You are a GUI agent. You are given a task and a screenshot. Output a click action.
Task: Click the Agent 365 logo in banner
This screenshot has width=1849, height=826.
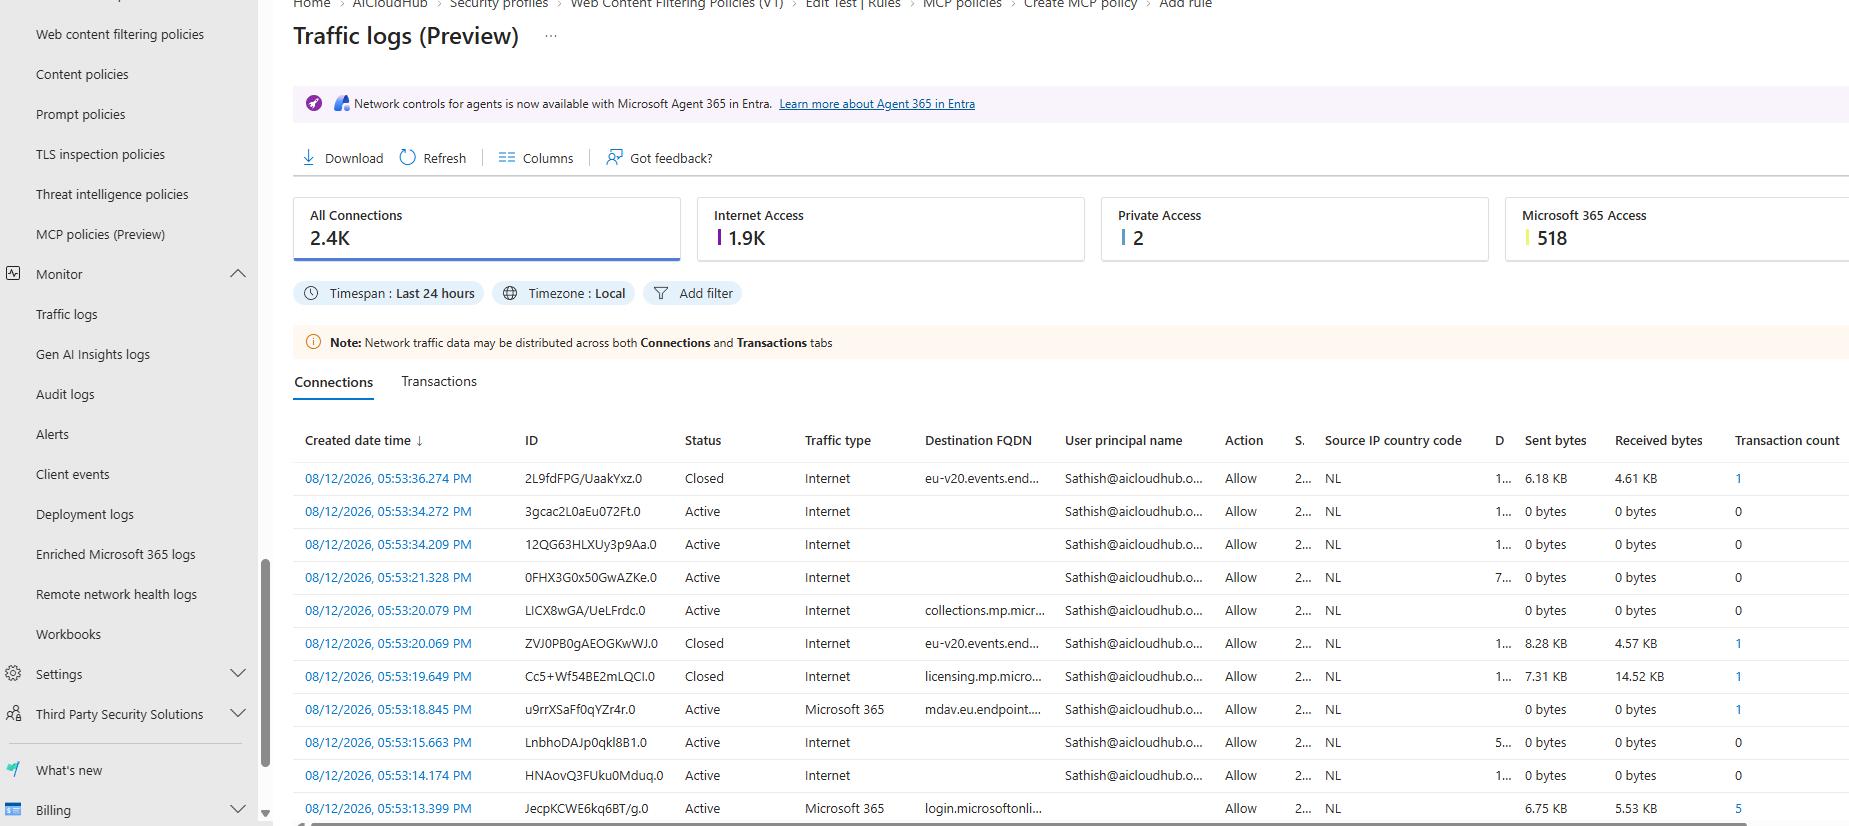click(x=341, y=103)
